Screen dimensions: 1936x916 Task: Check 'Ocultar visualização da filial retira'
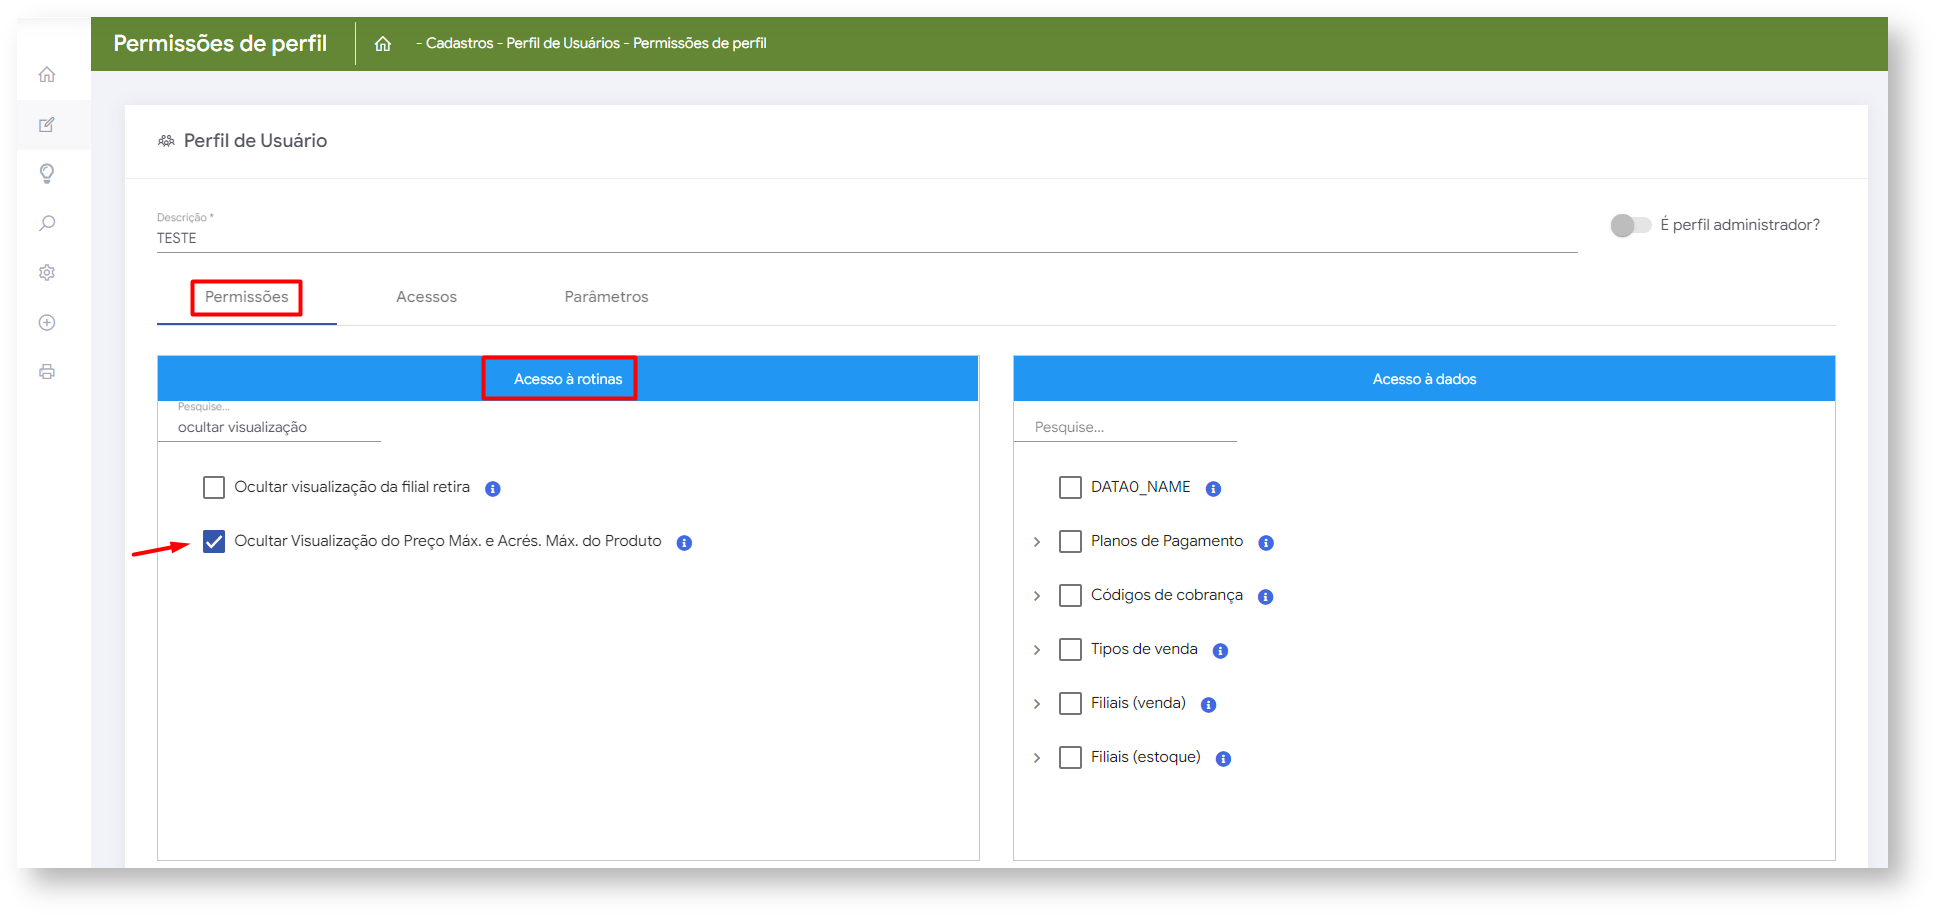pos(214,488)
